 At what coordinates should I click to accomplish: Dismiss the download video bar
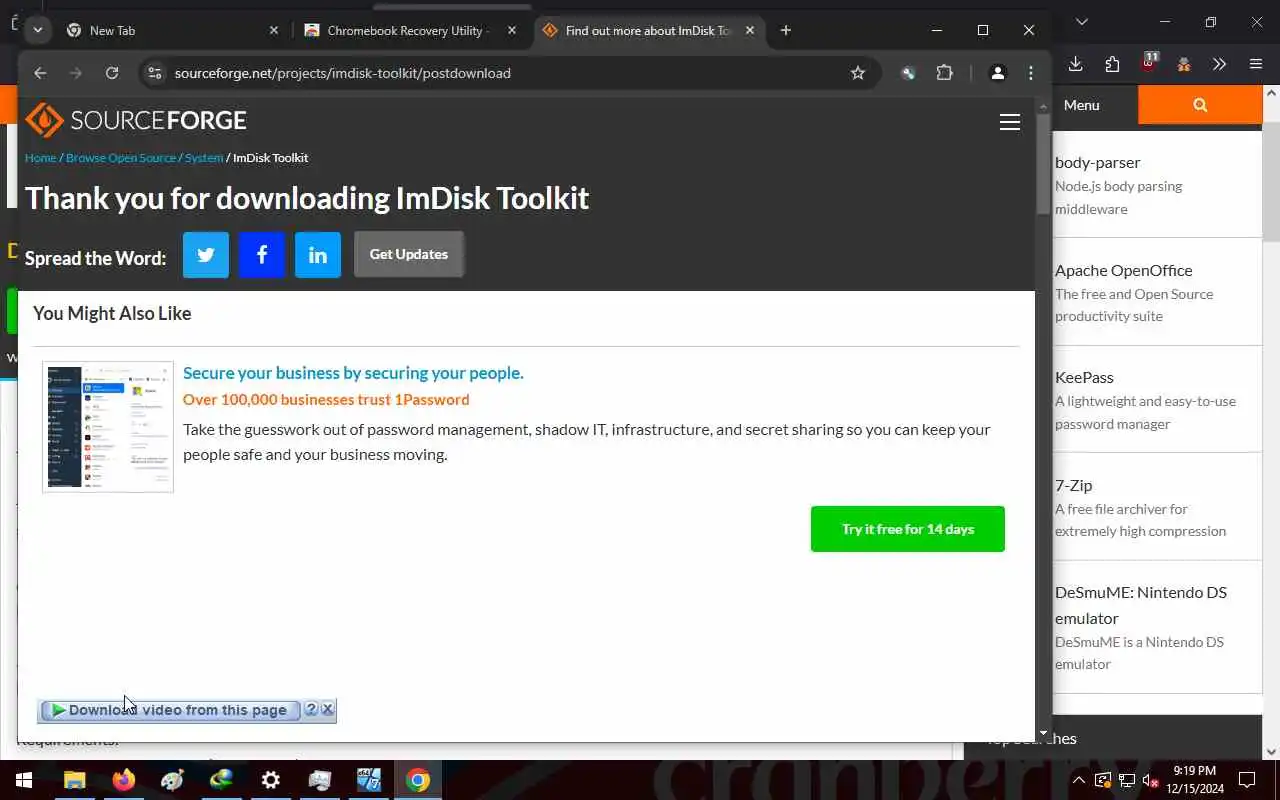click(x=327, y=709)
